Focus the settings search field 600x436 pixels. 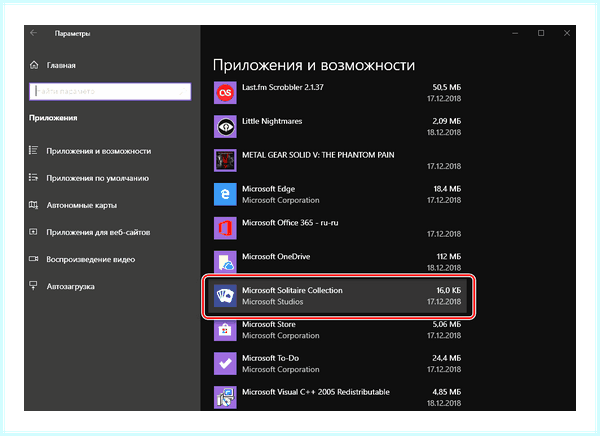(x=110, y=91)
